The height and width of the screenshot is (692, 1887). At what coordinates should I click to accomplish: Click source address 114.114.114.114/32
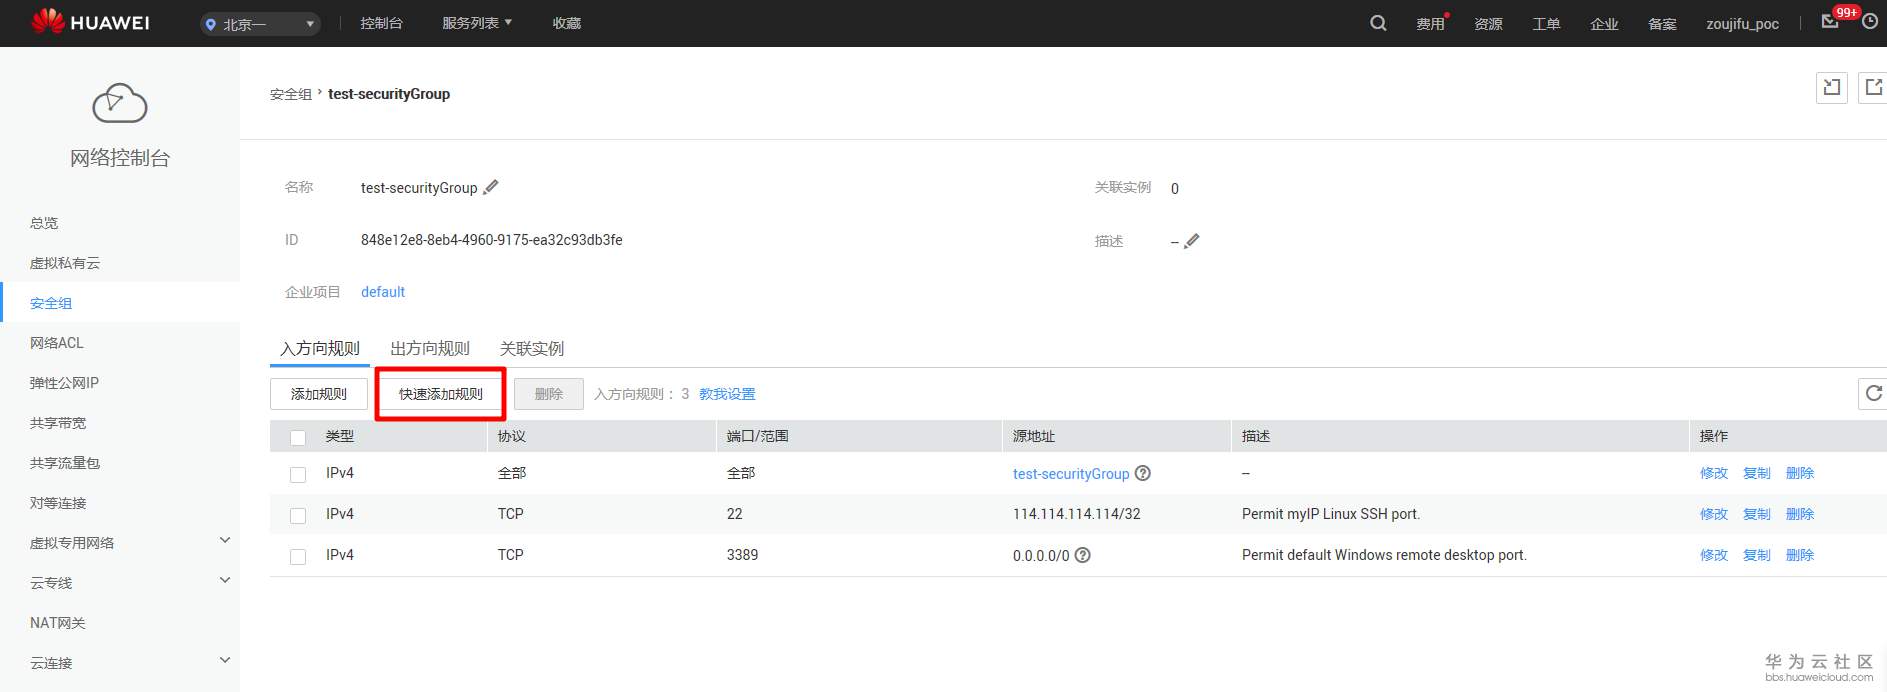pyautogui.click(x=1077, y=514)
